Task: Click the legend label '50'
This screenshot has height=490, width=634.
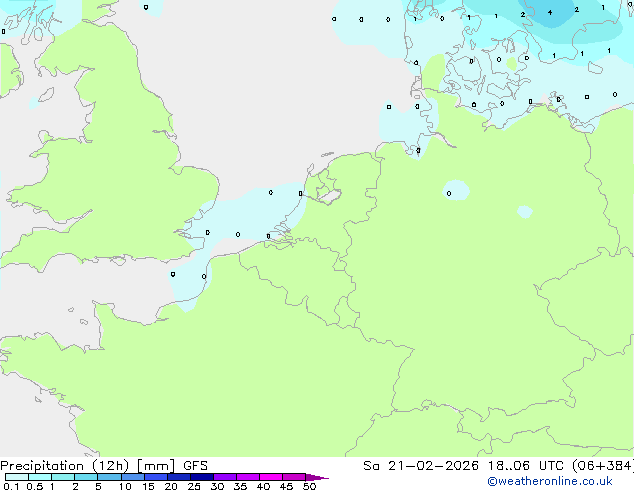Action: point(309,486)
